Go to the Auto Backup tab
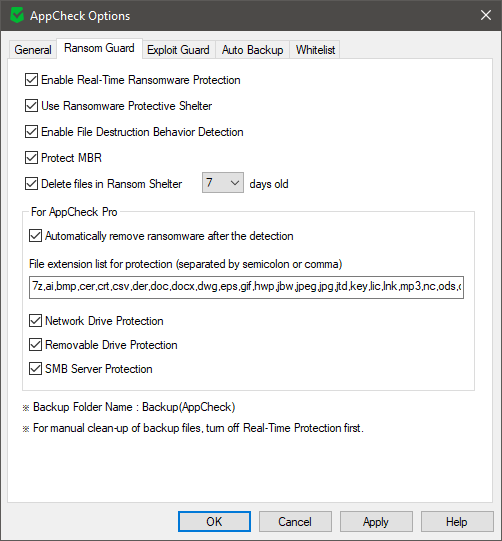The width and height of the screenshot is (502, 541). click(x=253, y=50)
